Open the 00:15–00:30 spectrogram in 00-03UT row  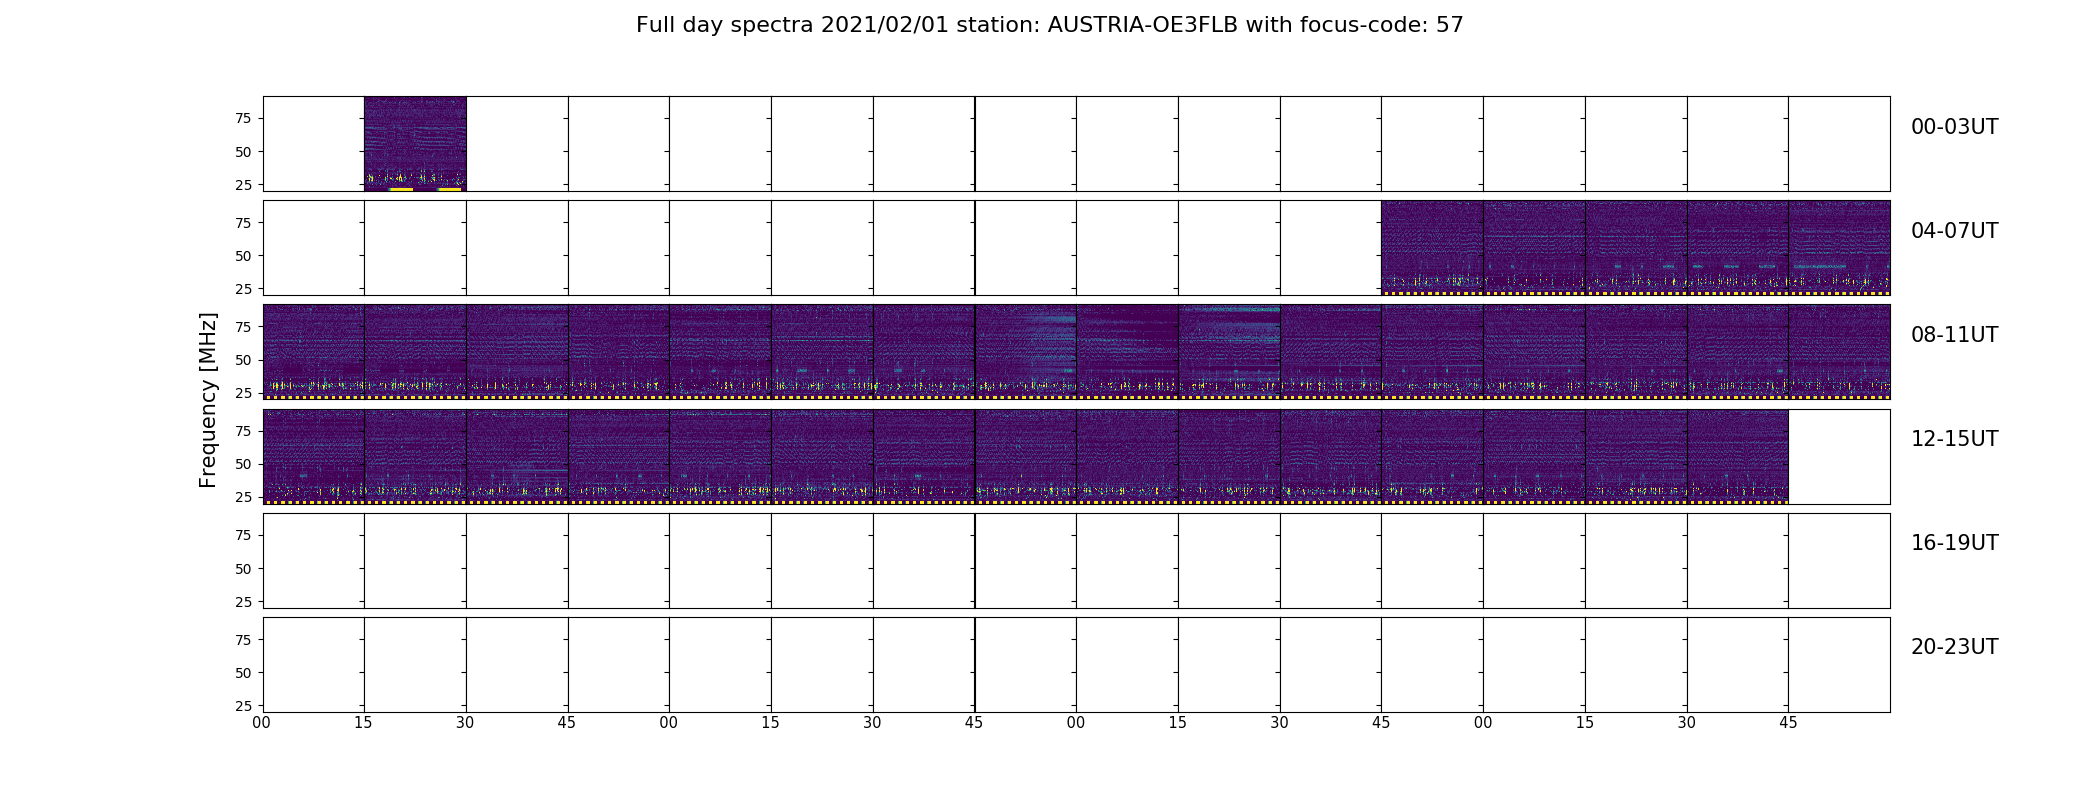[415, 144]
